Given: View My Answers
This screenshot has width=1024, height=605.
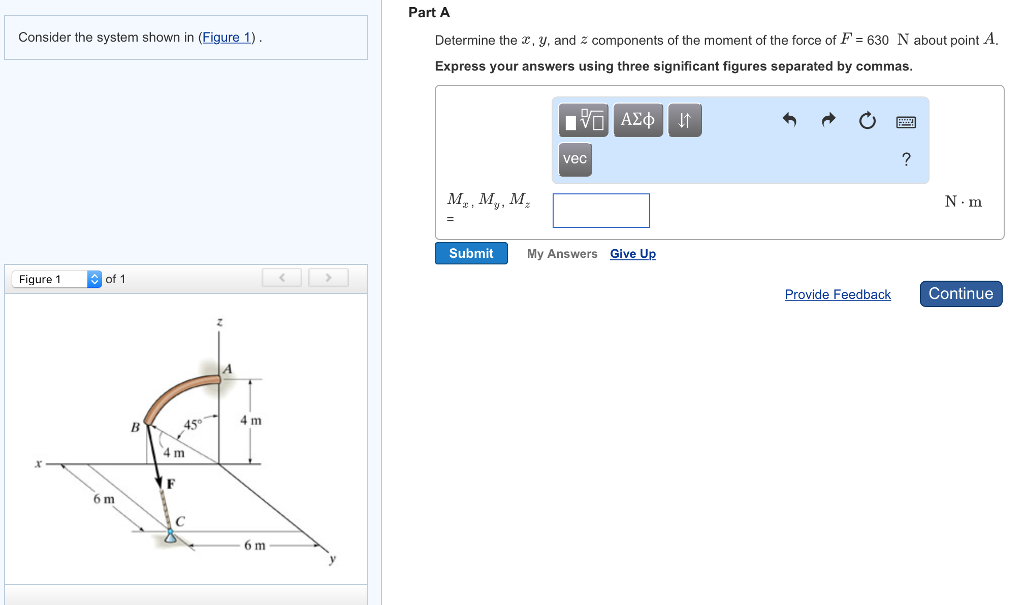Looking at the screenshot, I should 561,253.
